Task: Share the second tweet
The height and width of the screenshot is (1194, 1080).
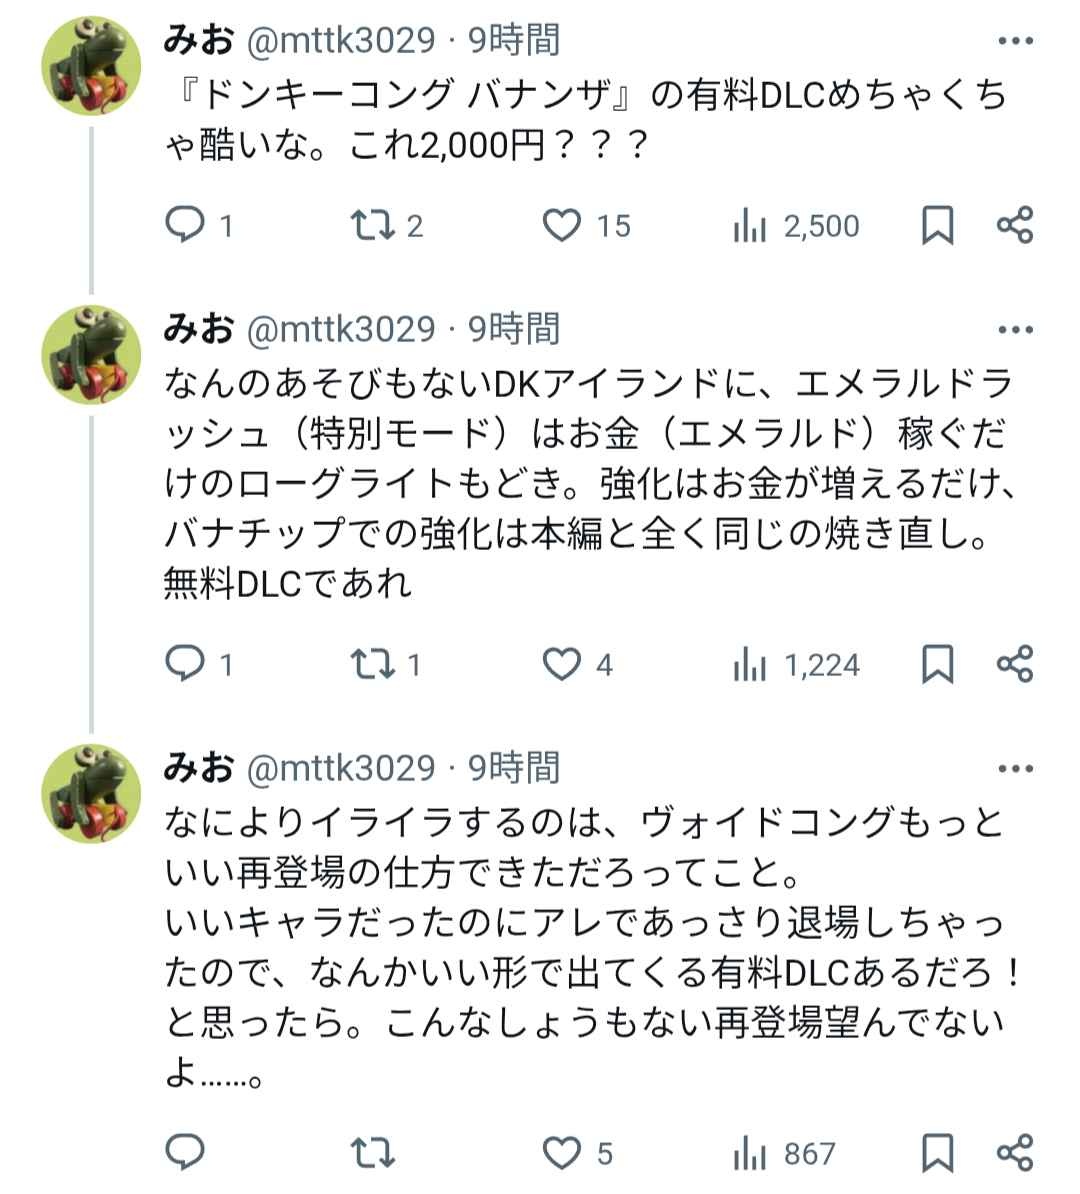Action: [x=1015, y=664]
